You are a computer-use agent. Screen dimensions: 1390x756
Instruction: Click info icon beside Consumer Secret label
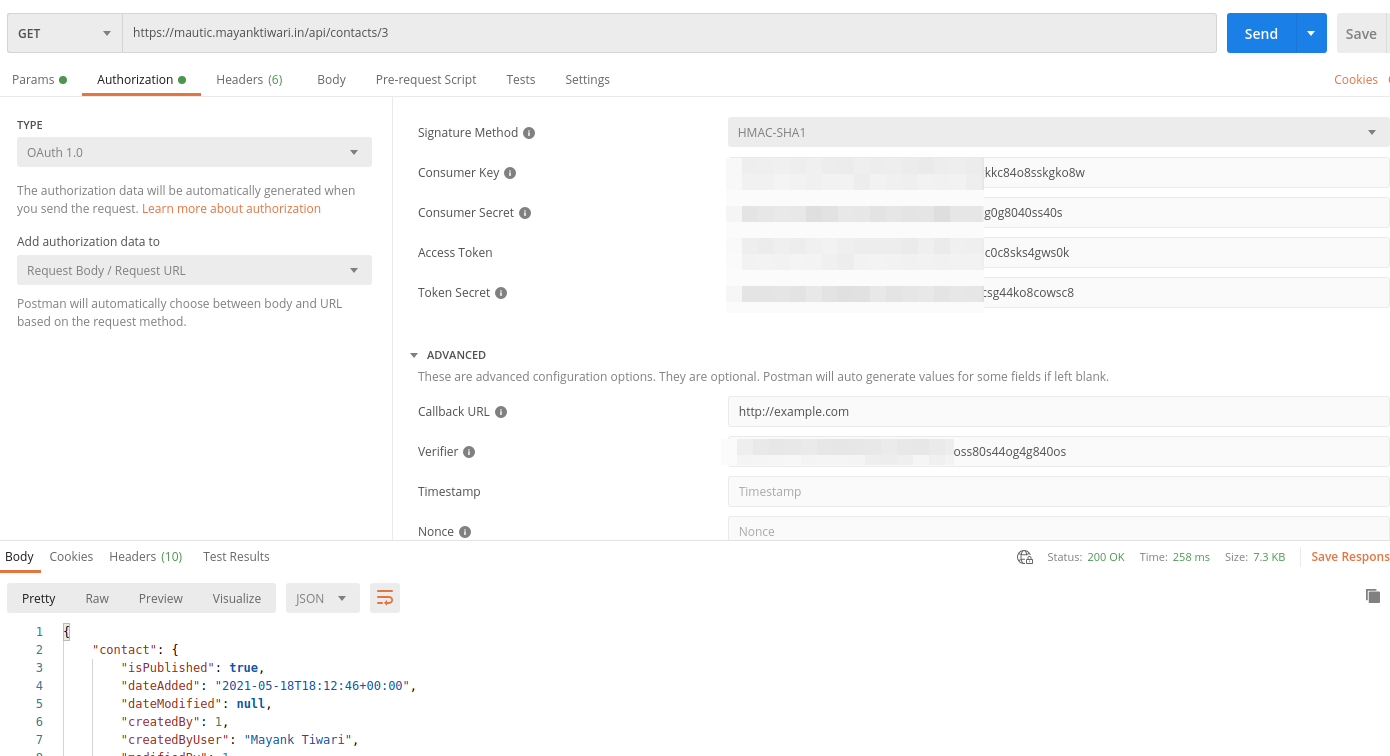coord(525,213)
